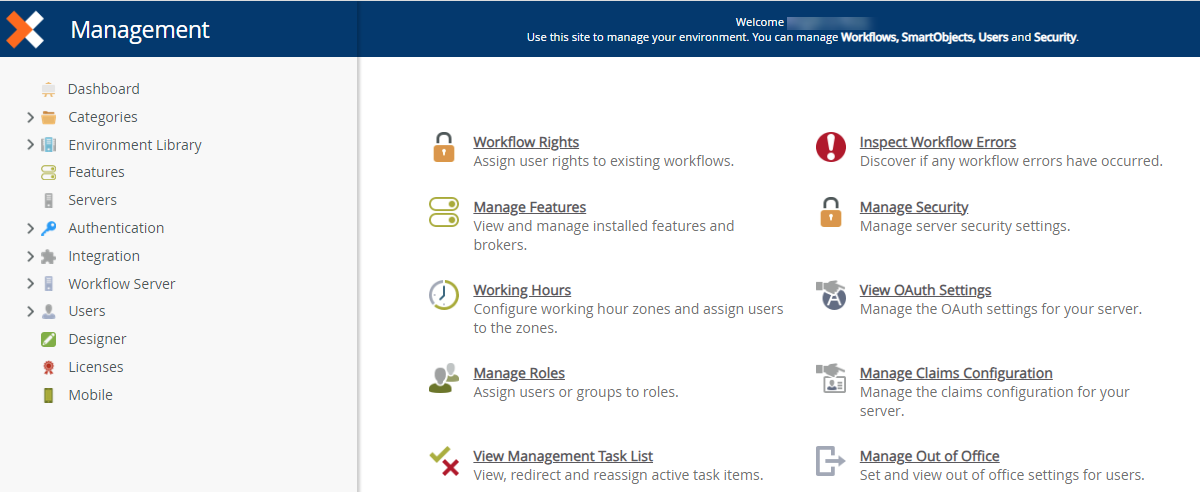Select Workflow Server in sidebar

coord(122,284)
